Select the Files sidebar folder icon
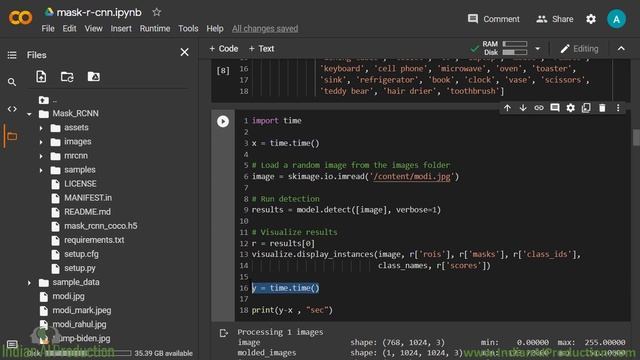640x360 pixels. tap(12, 136)
